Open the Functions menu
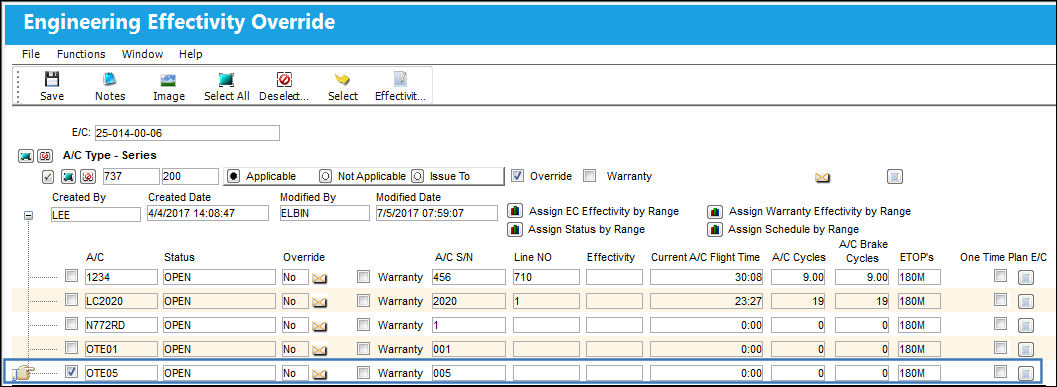The width and height of the screenshot is (1057, 387). click(81, 54)
